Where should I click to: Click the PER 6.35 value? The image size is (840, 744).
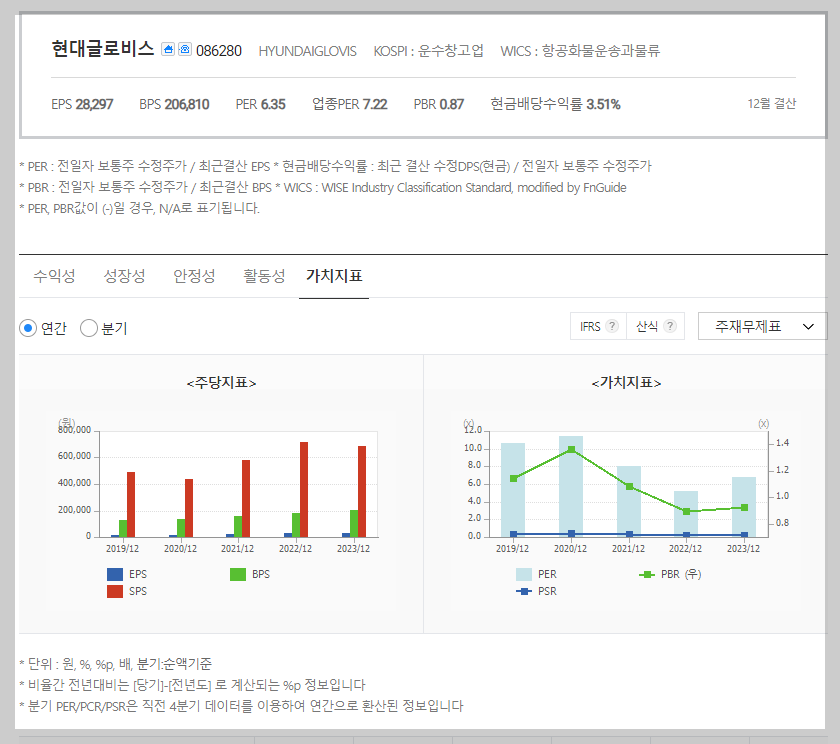click(260, 104)
